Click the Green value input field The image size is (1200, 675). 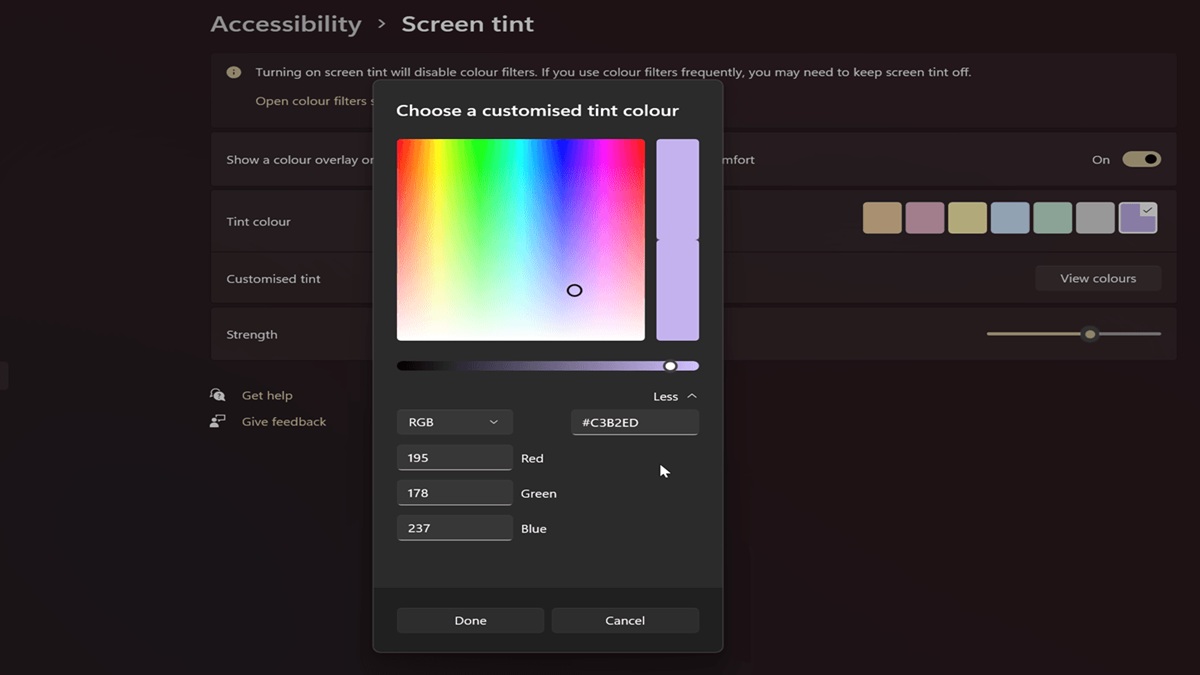[455, 492]
